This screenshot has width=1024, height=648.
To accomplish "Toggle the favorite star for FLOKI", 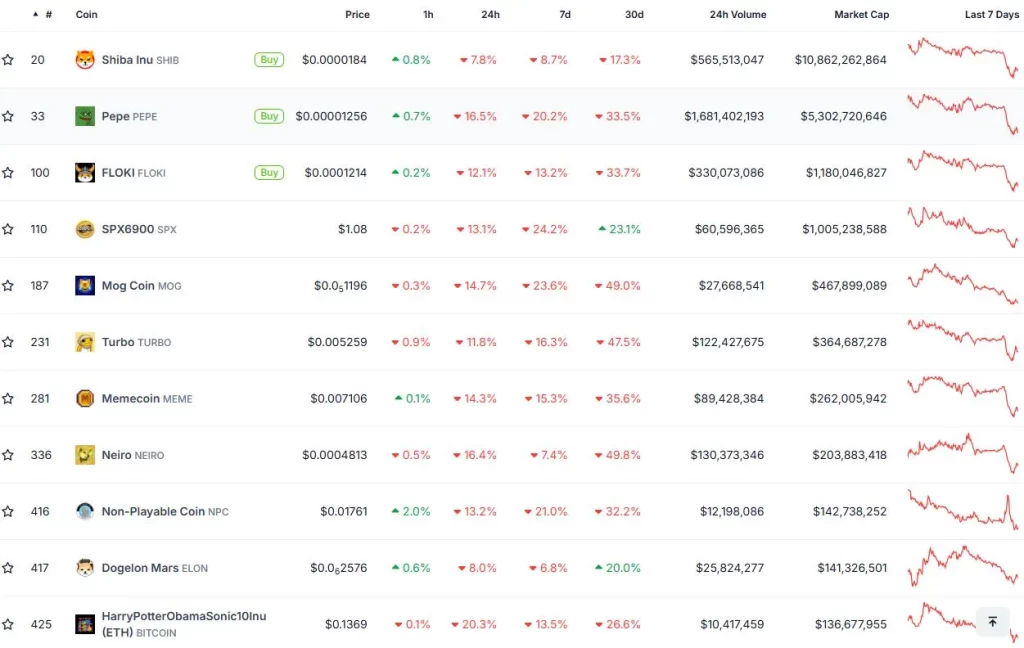I will pos(8,173).
